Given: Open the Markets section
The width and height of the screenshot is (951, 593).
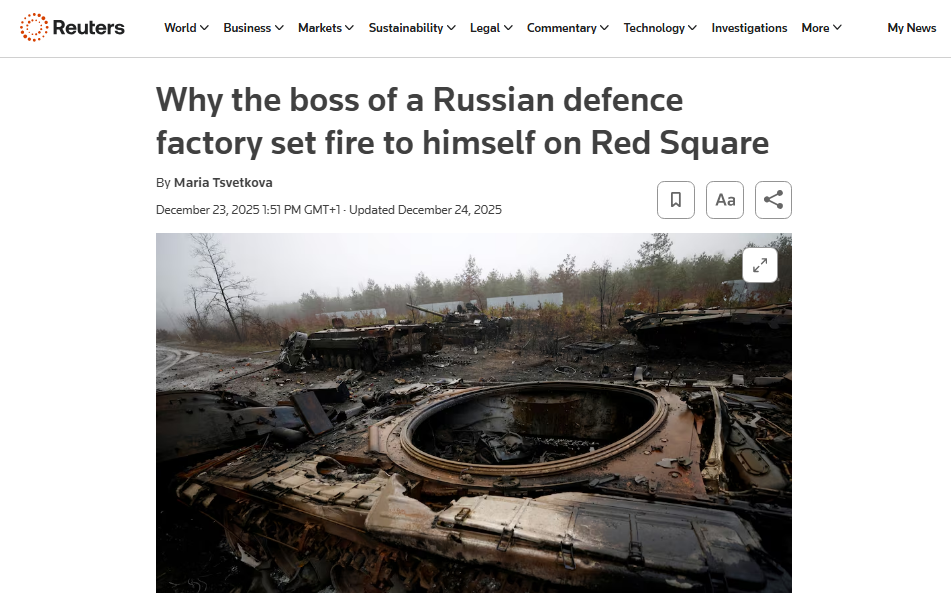Looking at the screenshot, I should click(x=320, y=28).
